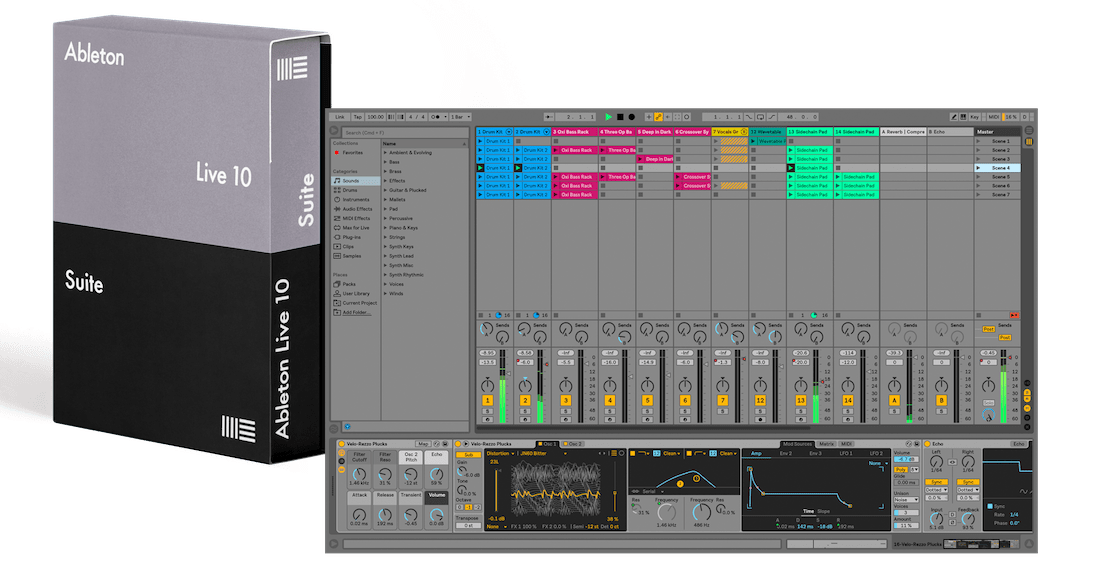This screenshot has width=1100, height=571.
Task: Toggle track 7 activator button
Action: pos(723,401)
